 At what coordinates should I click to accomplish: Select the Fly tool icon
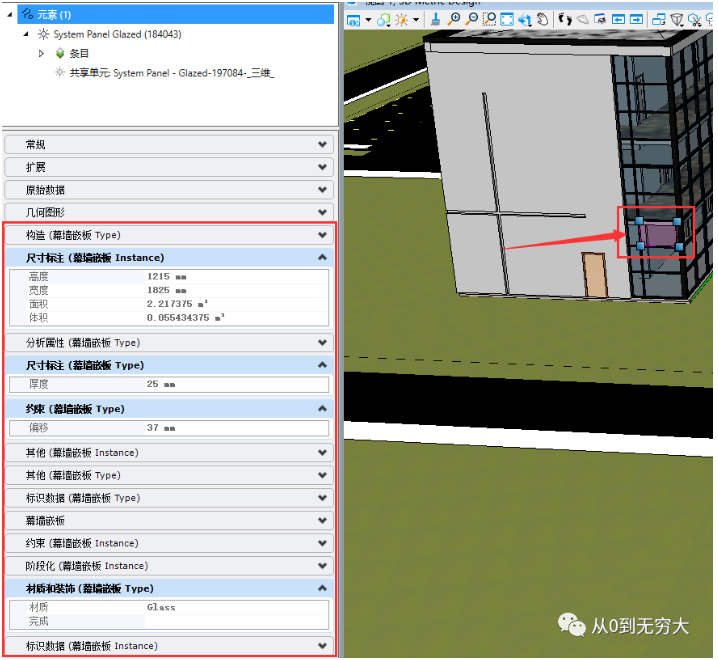pyautogui.click(x=582, y=19)
